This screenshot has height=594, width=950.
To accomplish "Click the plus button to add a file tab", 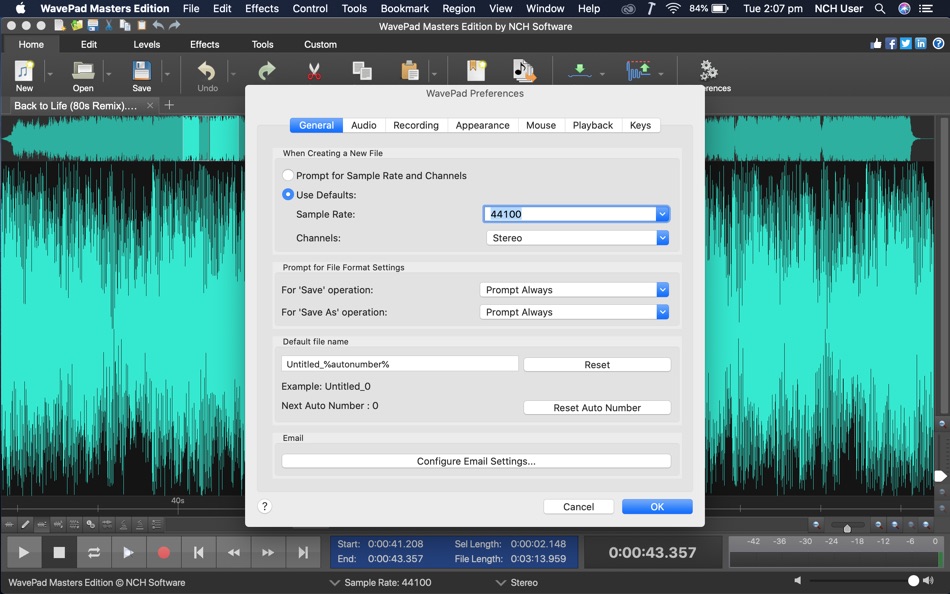I will (169, 105).
